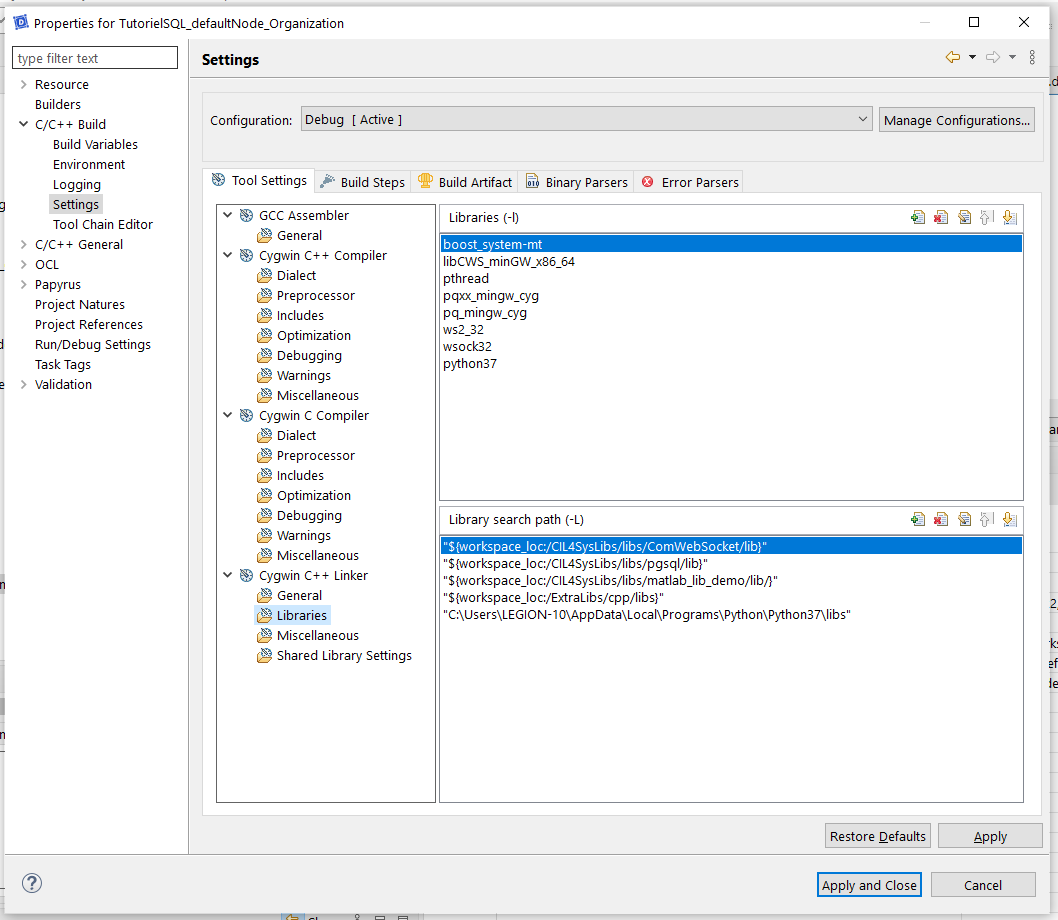Viewport: 1058px width, 920px height.
Task: Open the Configuration dropdown
Action: (x=586, y=119)
